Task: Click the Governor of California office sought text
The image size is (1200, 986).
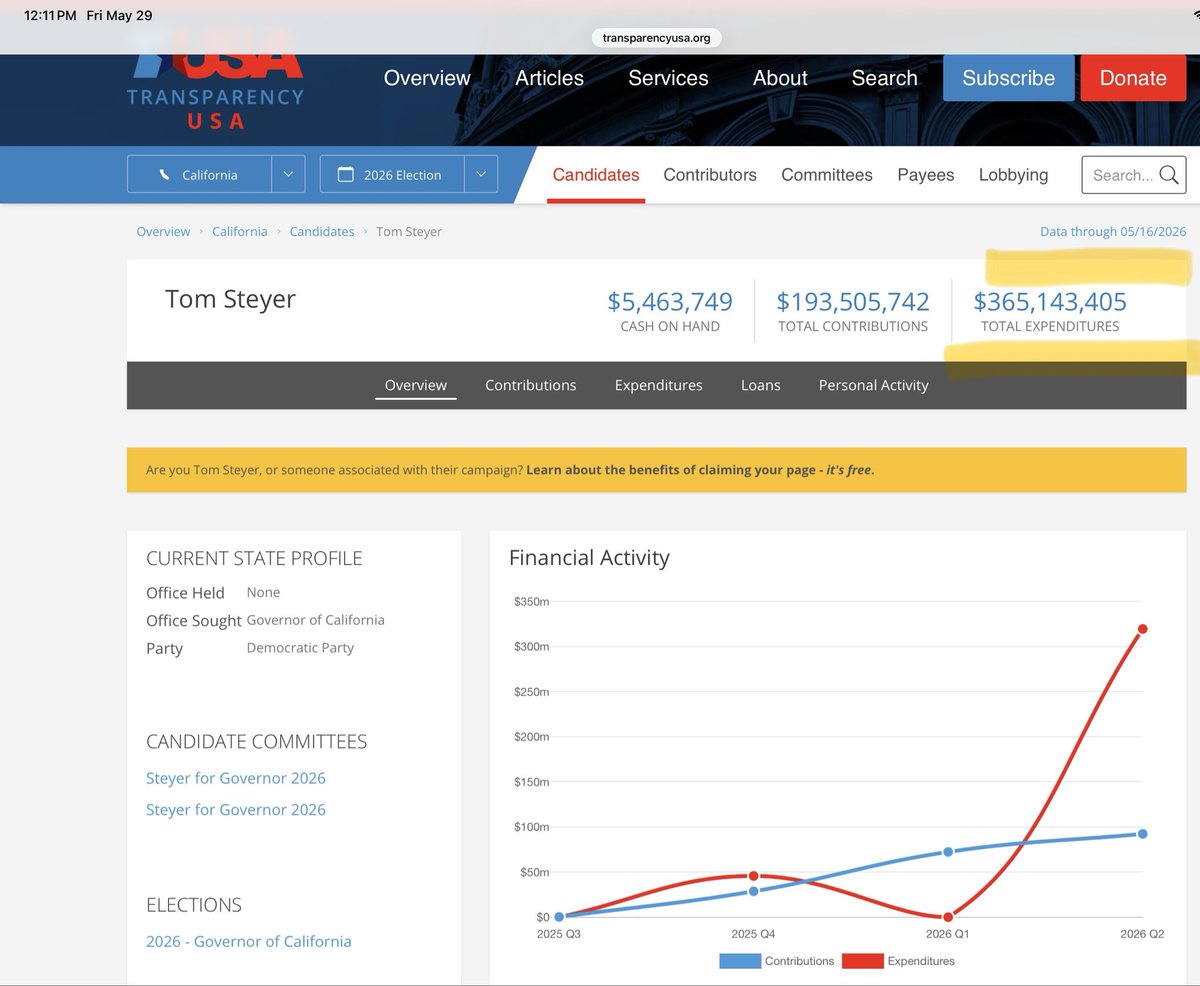Action: [316, 620]
